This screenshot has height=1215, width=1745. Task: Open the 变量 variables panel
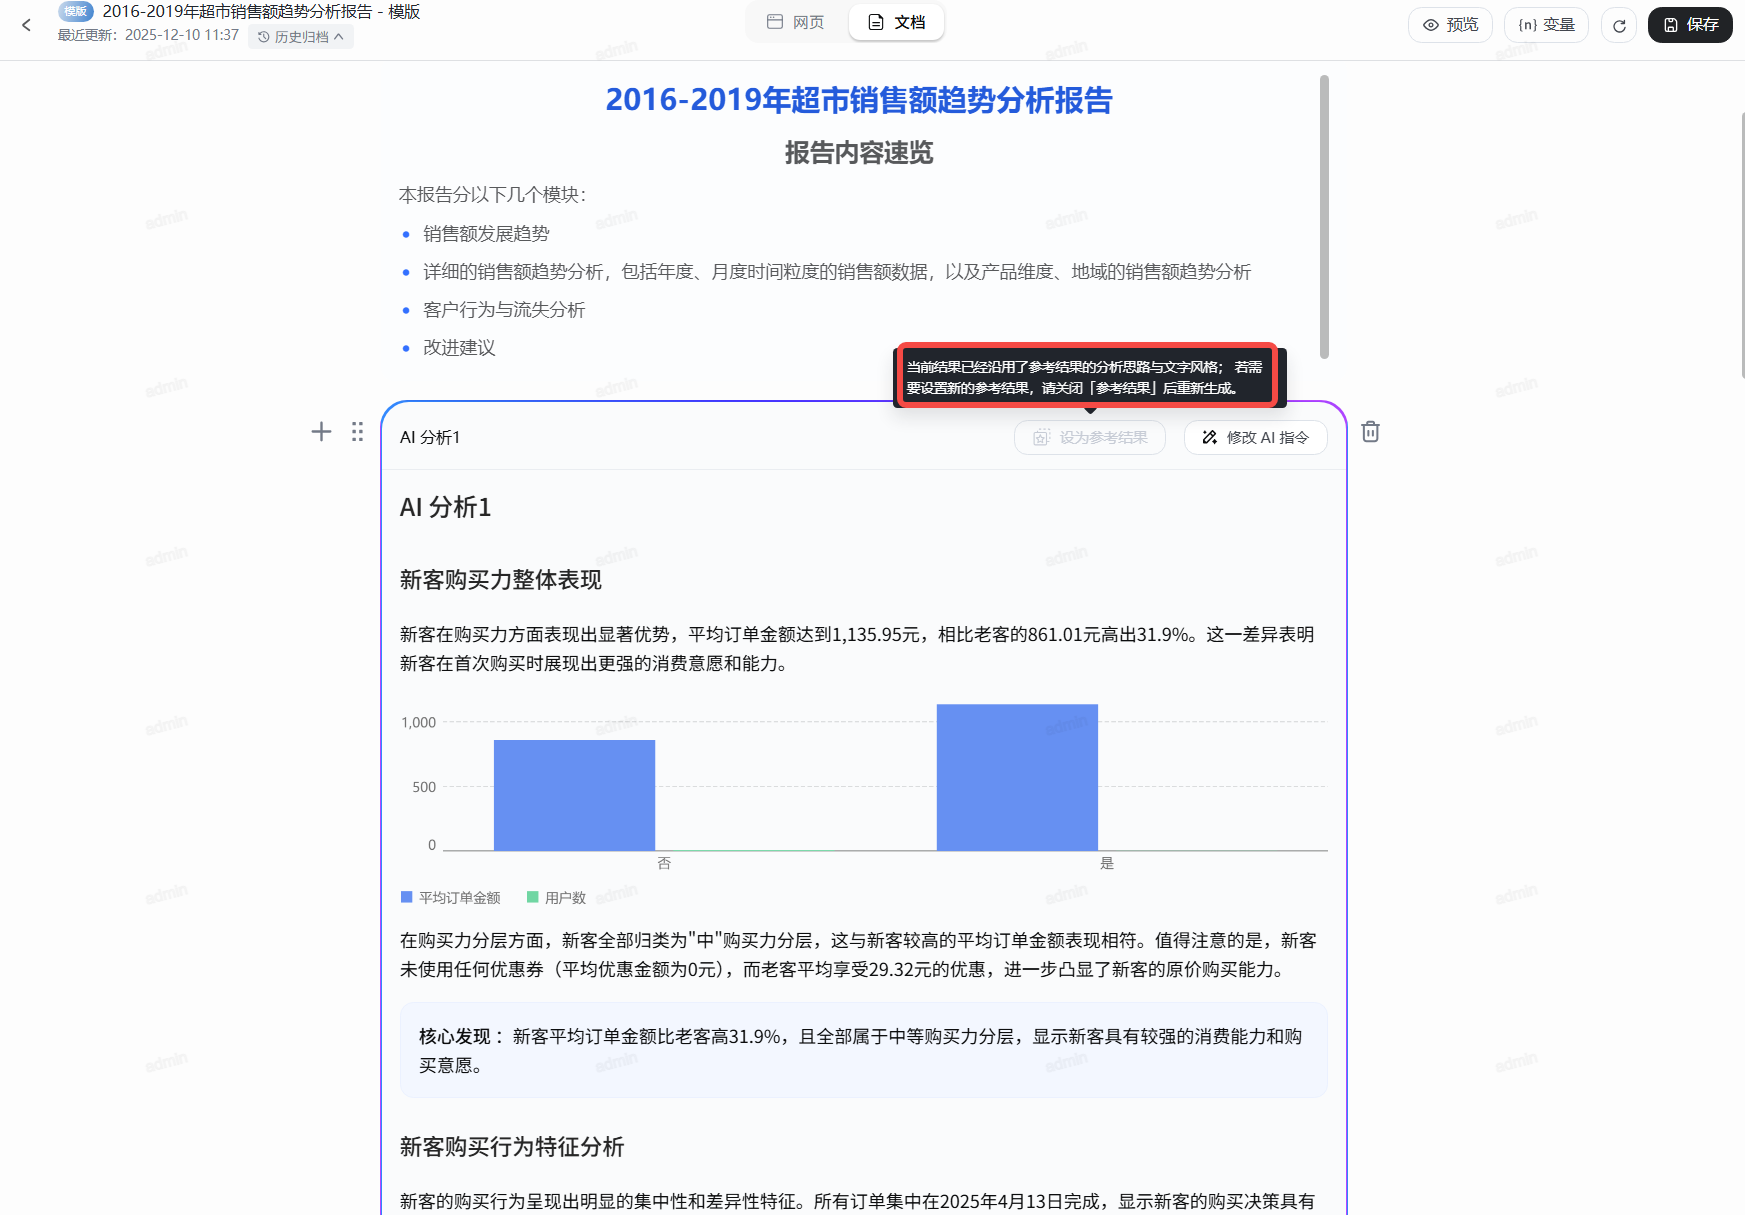[x=1546, y=25]
